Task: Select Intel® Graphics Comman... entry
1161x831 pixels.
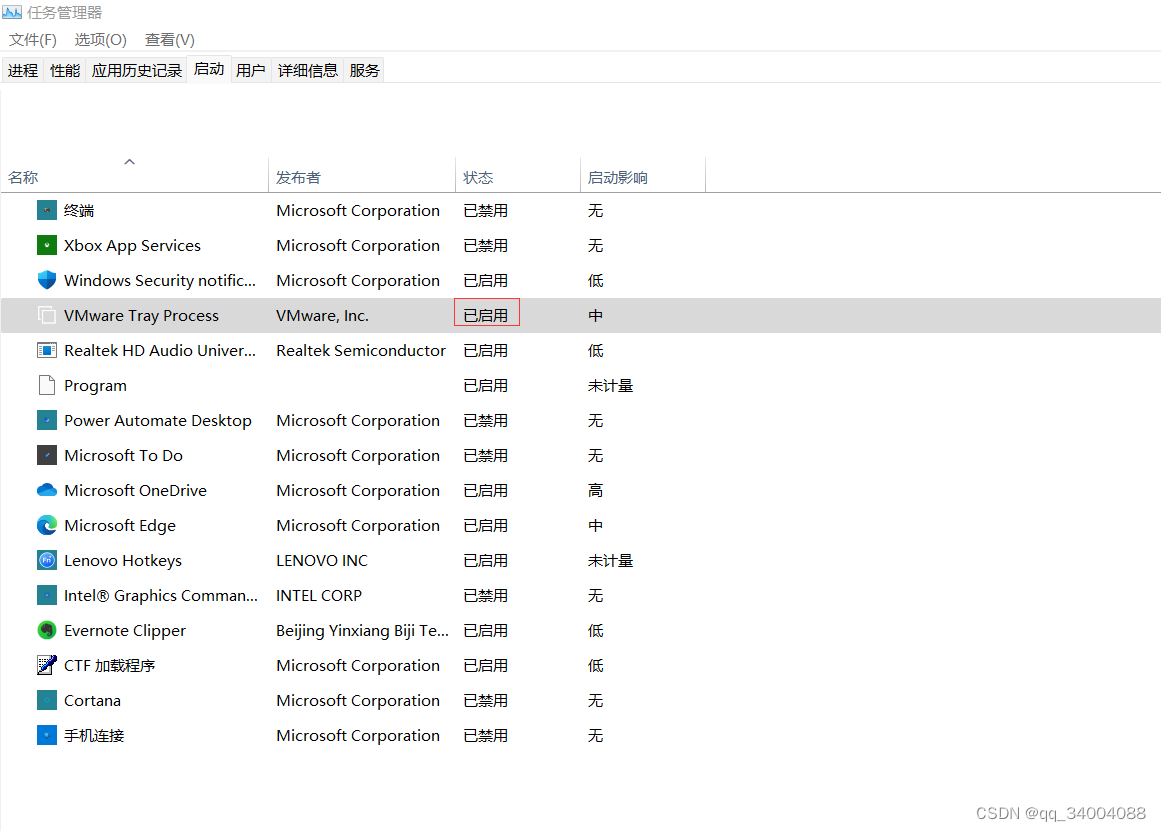Action: (x=161, y=595)
